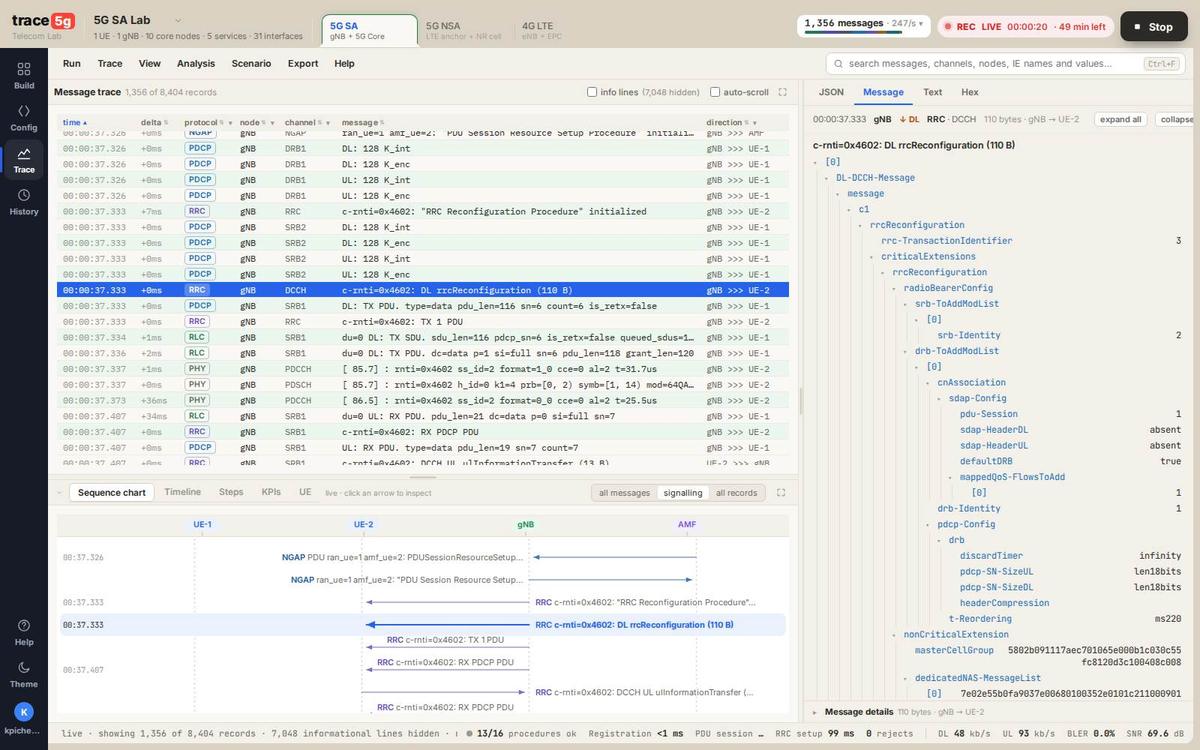The height and width of the screenshot is (750, 1200).
Task: Expand the Message details section
Action: [x=860, y=712]
